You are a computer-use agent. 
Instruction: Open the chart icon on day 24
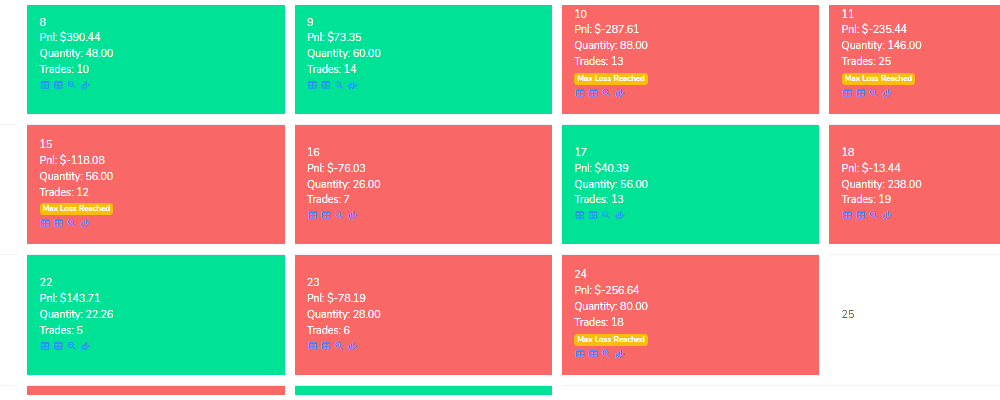619,354
